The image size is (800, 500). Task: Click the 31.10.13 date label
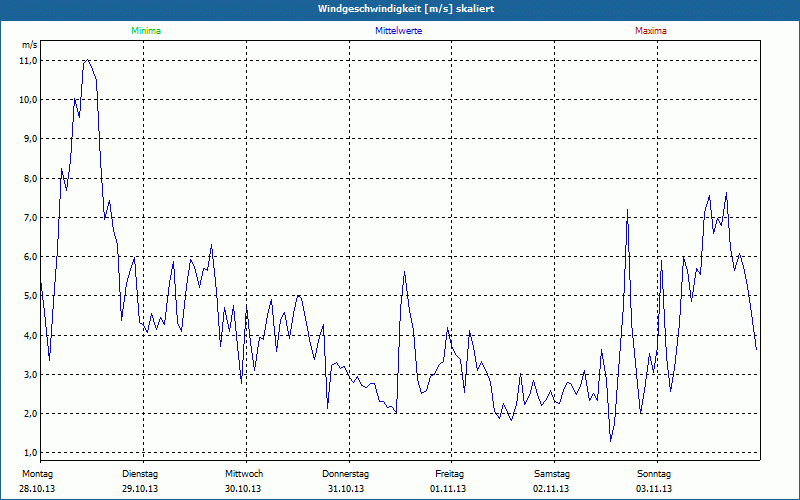(346, 489)
